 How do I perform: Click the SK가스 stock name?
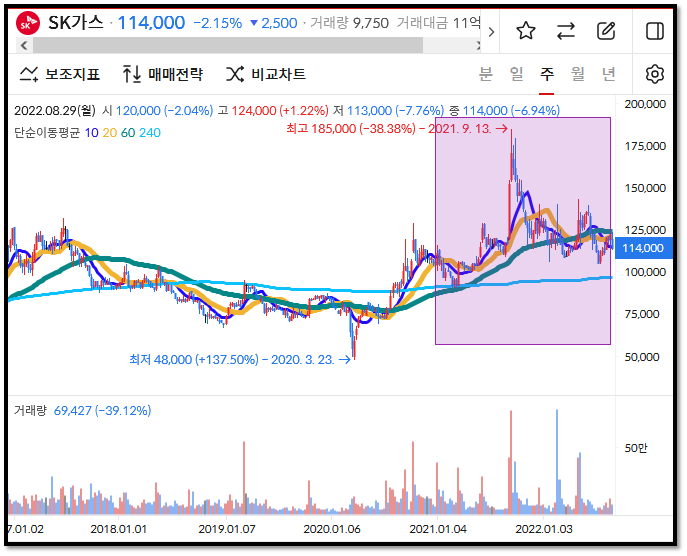click(75, 23)
